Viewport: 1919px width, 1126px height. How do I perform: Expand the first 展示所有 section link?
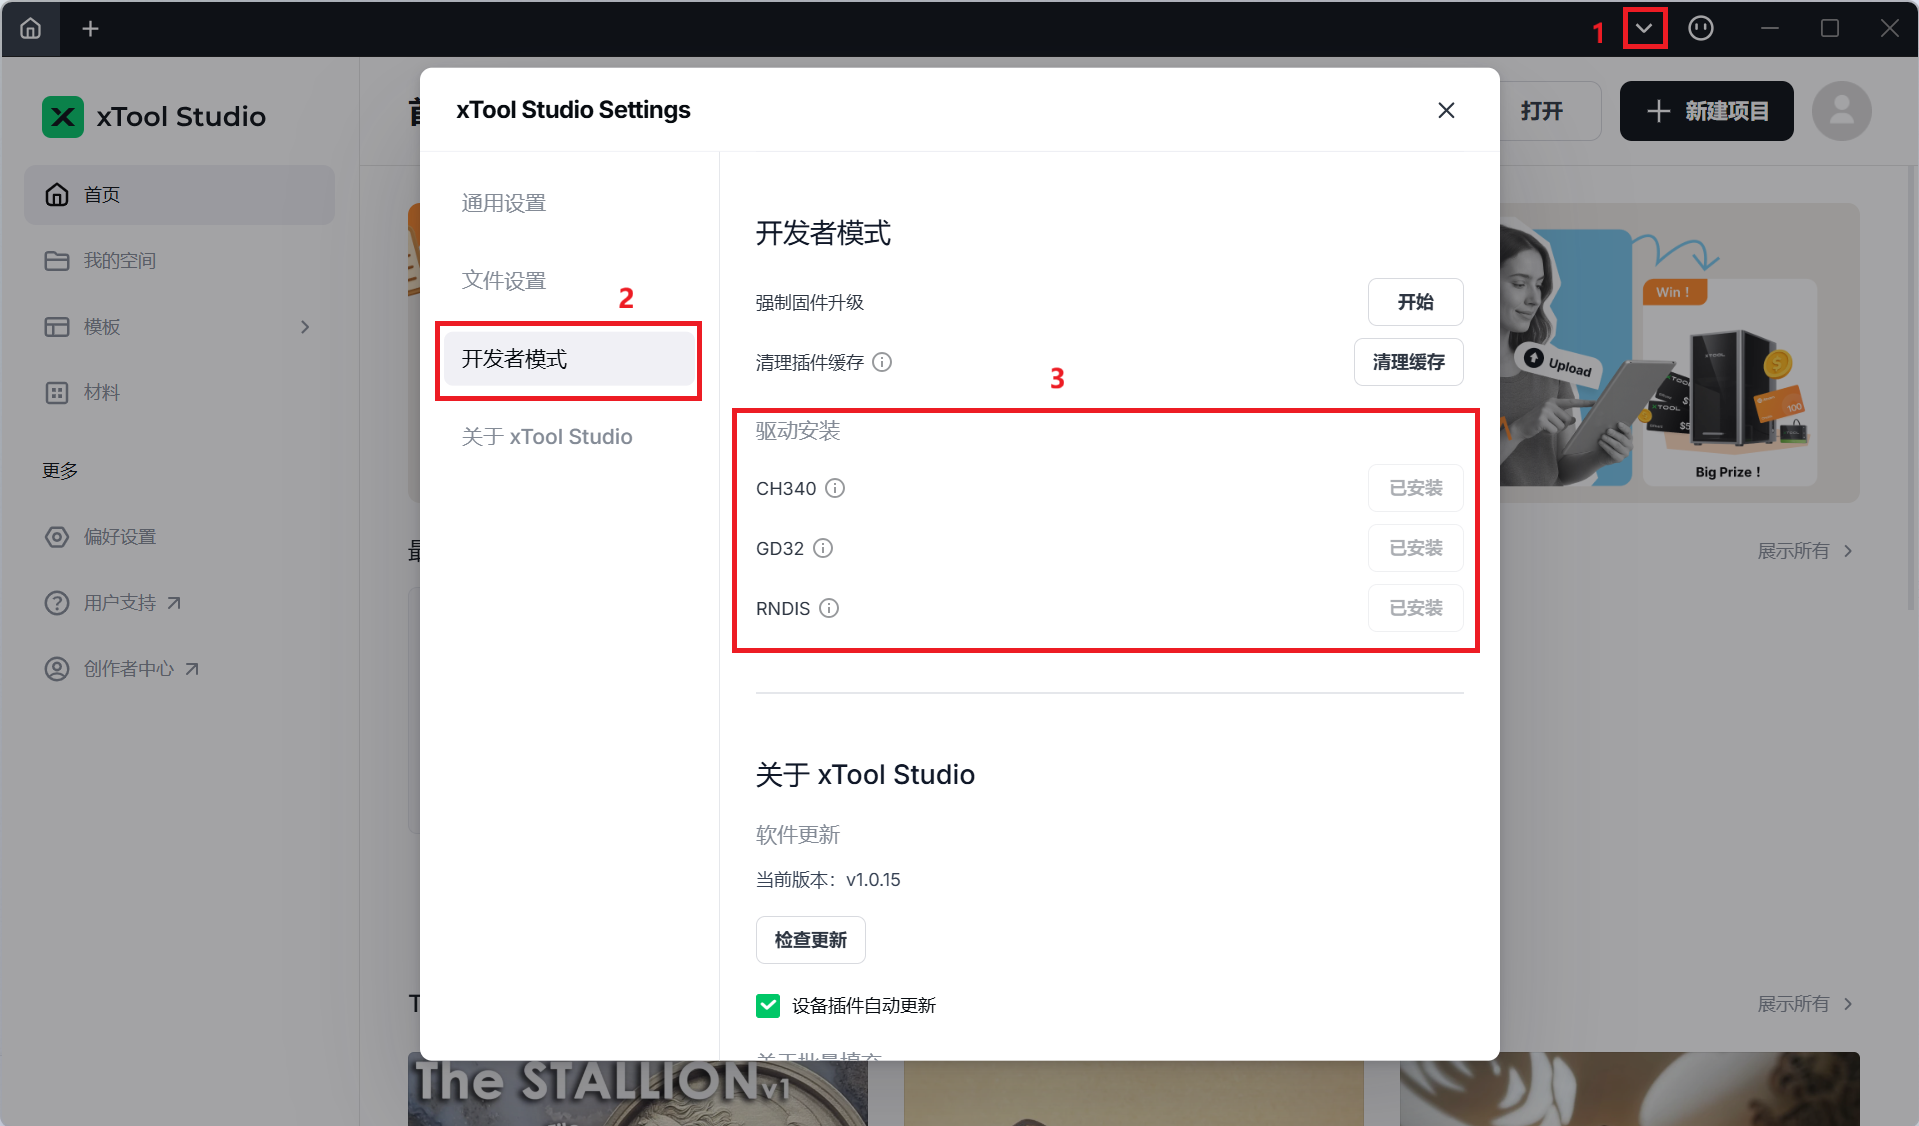click(1804, 551)
